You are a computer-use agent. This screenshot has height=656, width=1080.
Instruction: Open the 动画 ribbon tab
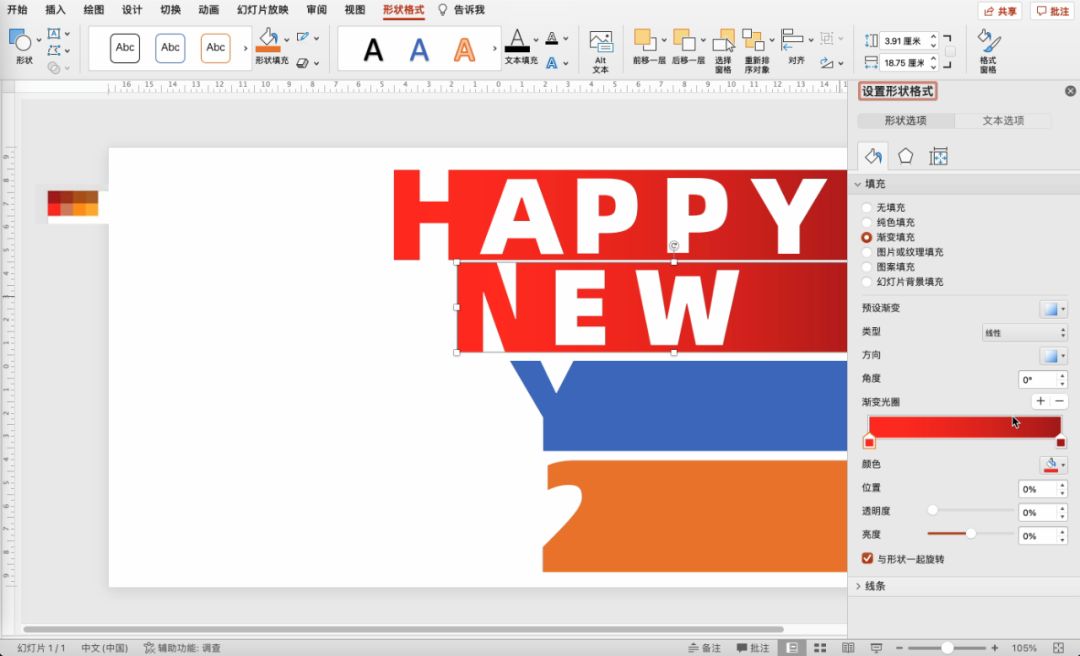point(209,10)
